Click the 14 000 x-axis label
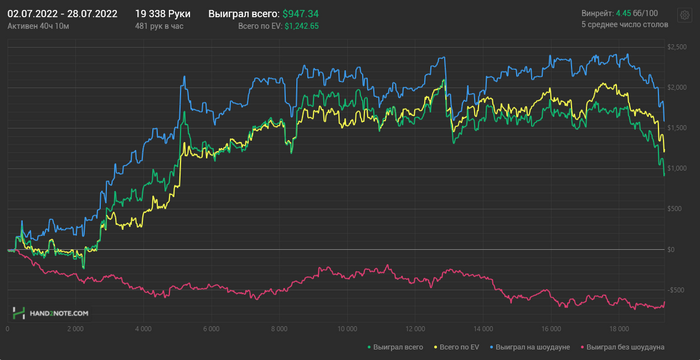This screenshot has width=700, height=360. tap(483, 329)
